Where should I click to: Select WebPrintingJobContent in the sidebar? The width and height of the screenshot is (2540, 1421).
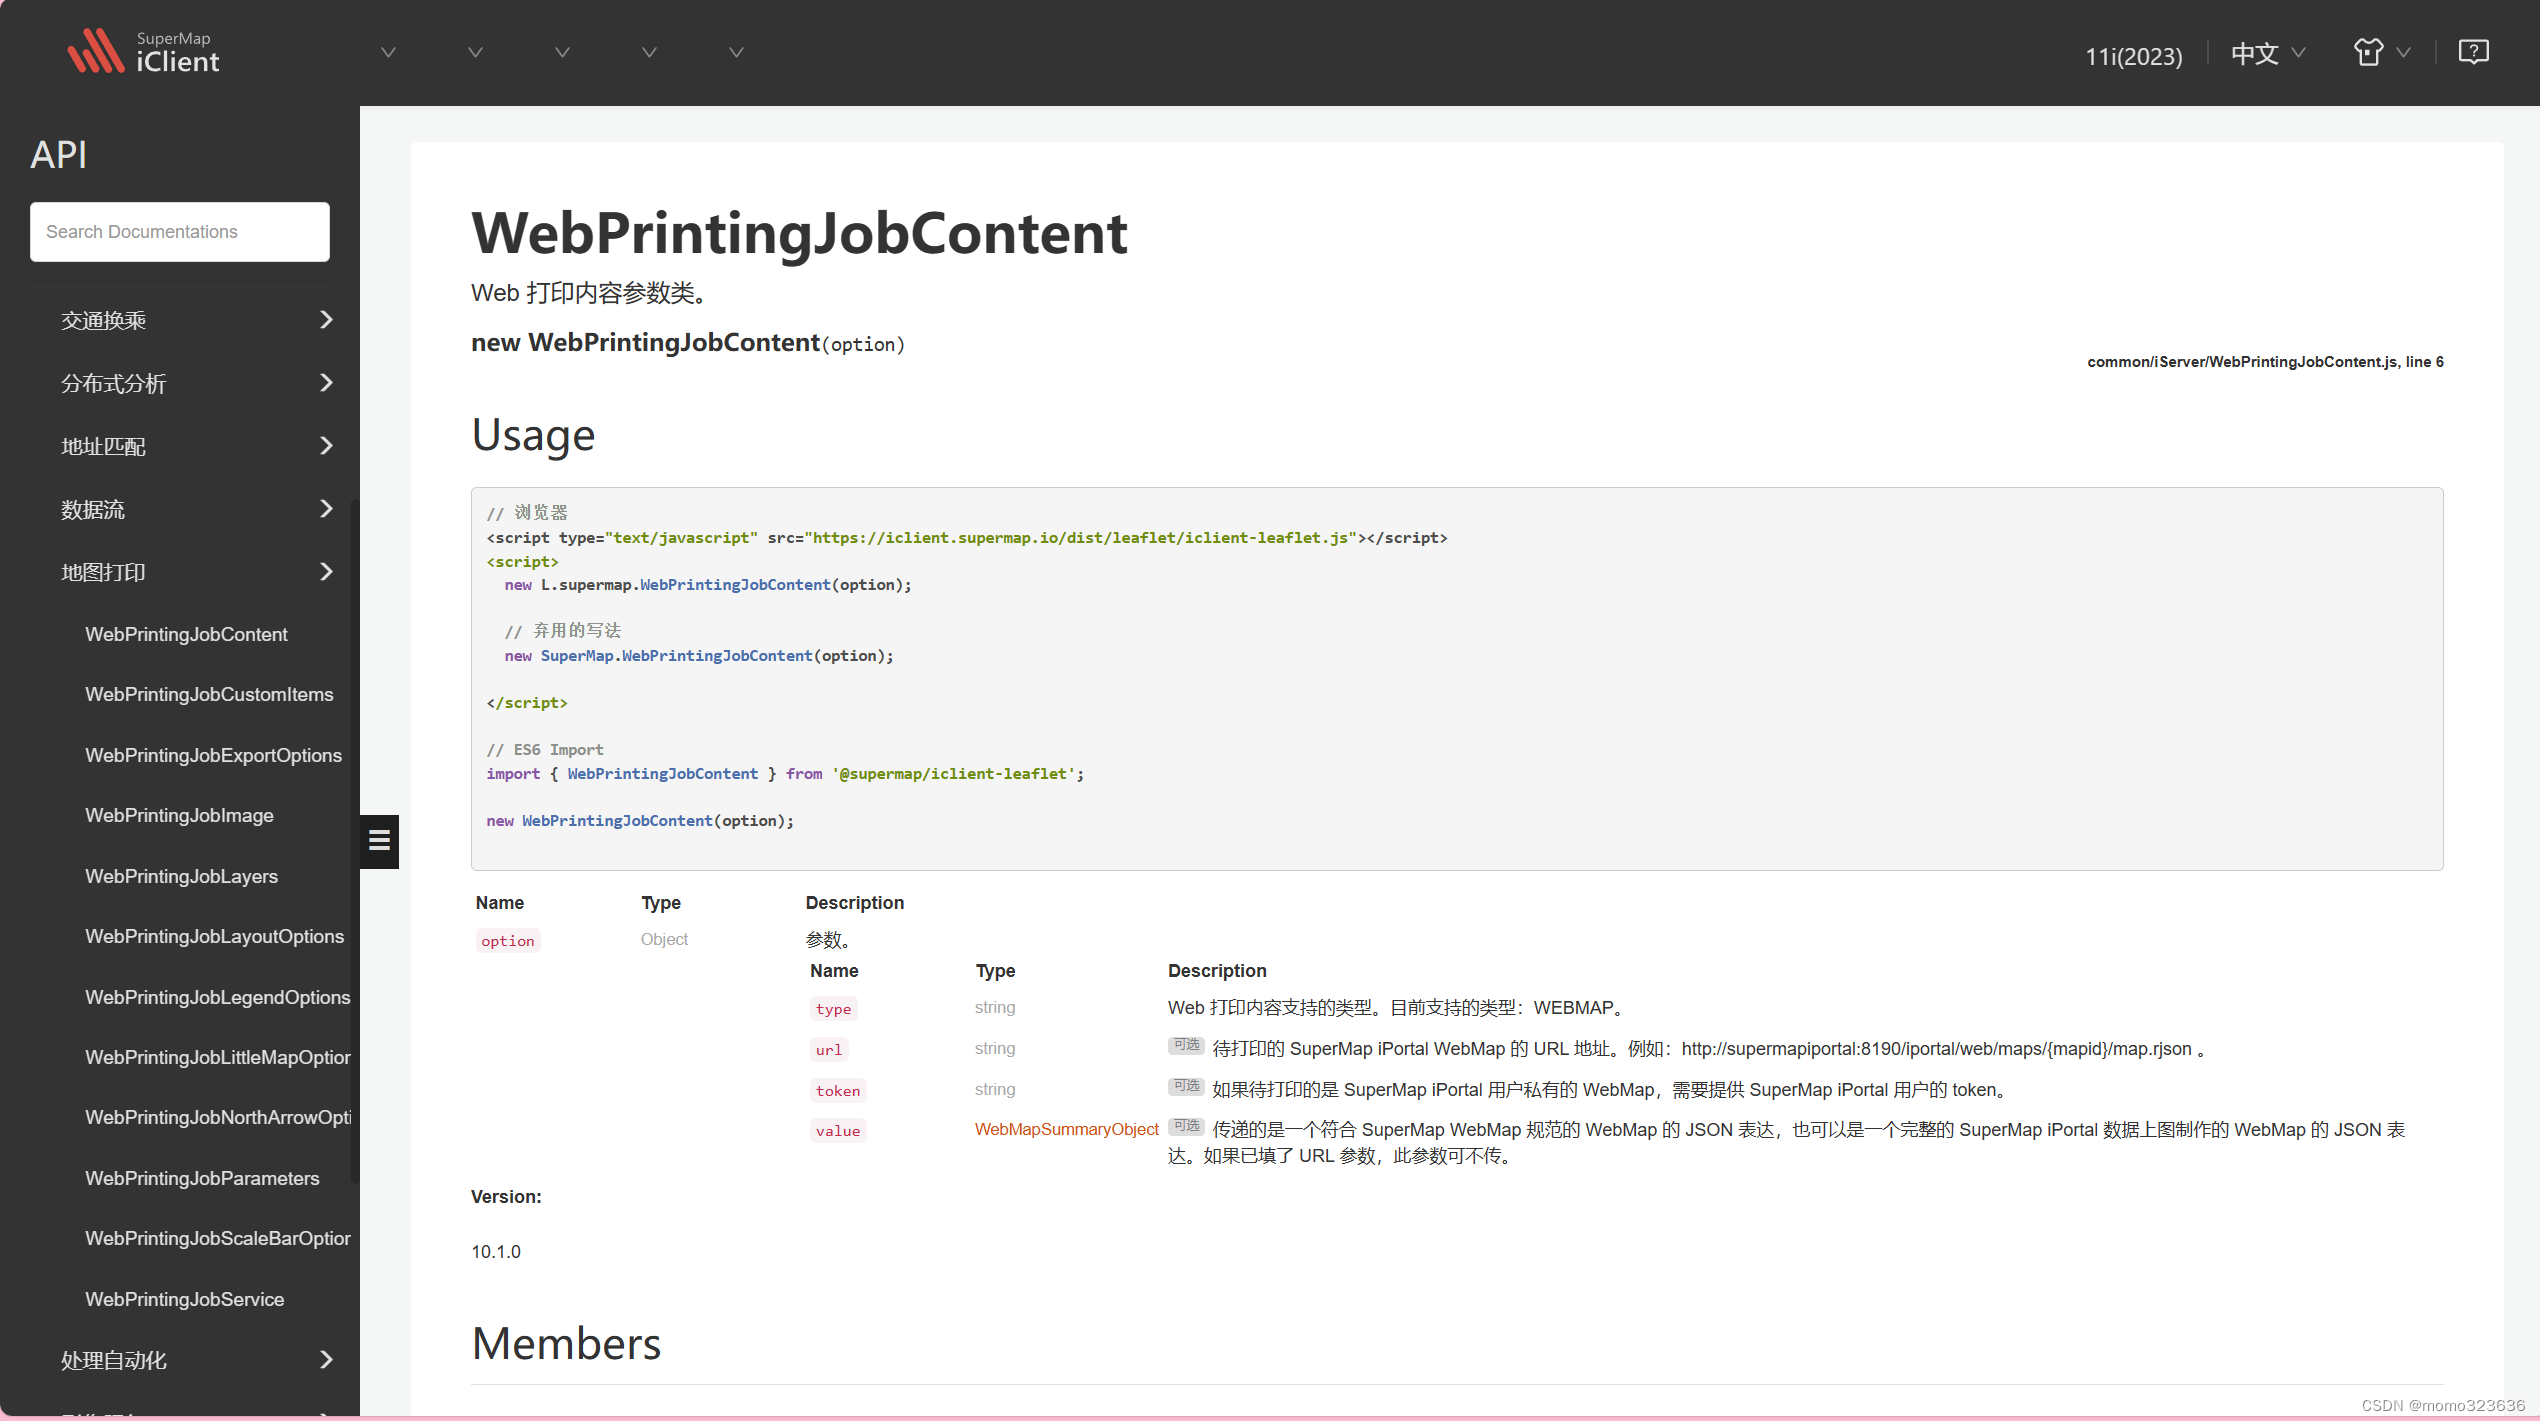click(186, 633)
